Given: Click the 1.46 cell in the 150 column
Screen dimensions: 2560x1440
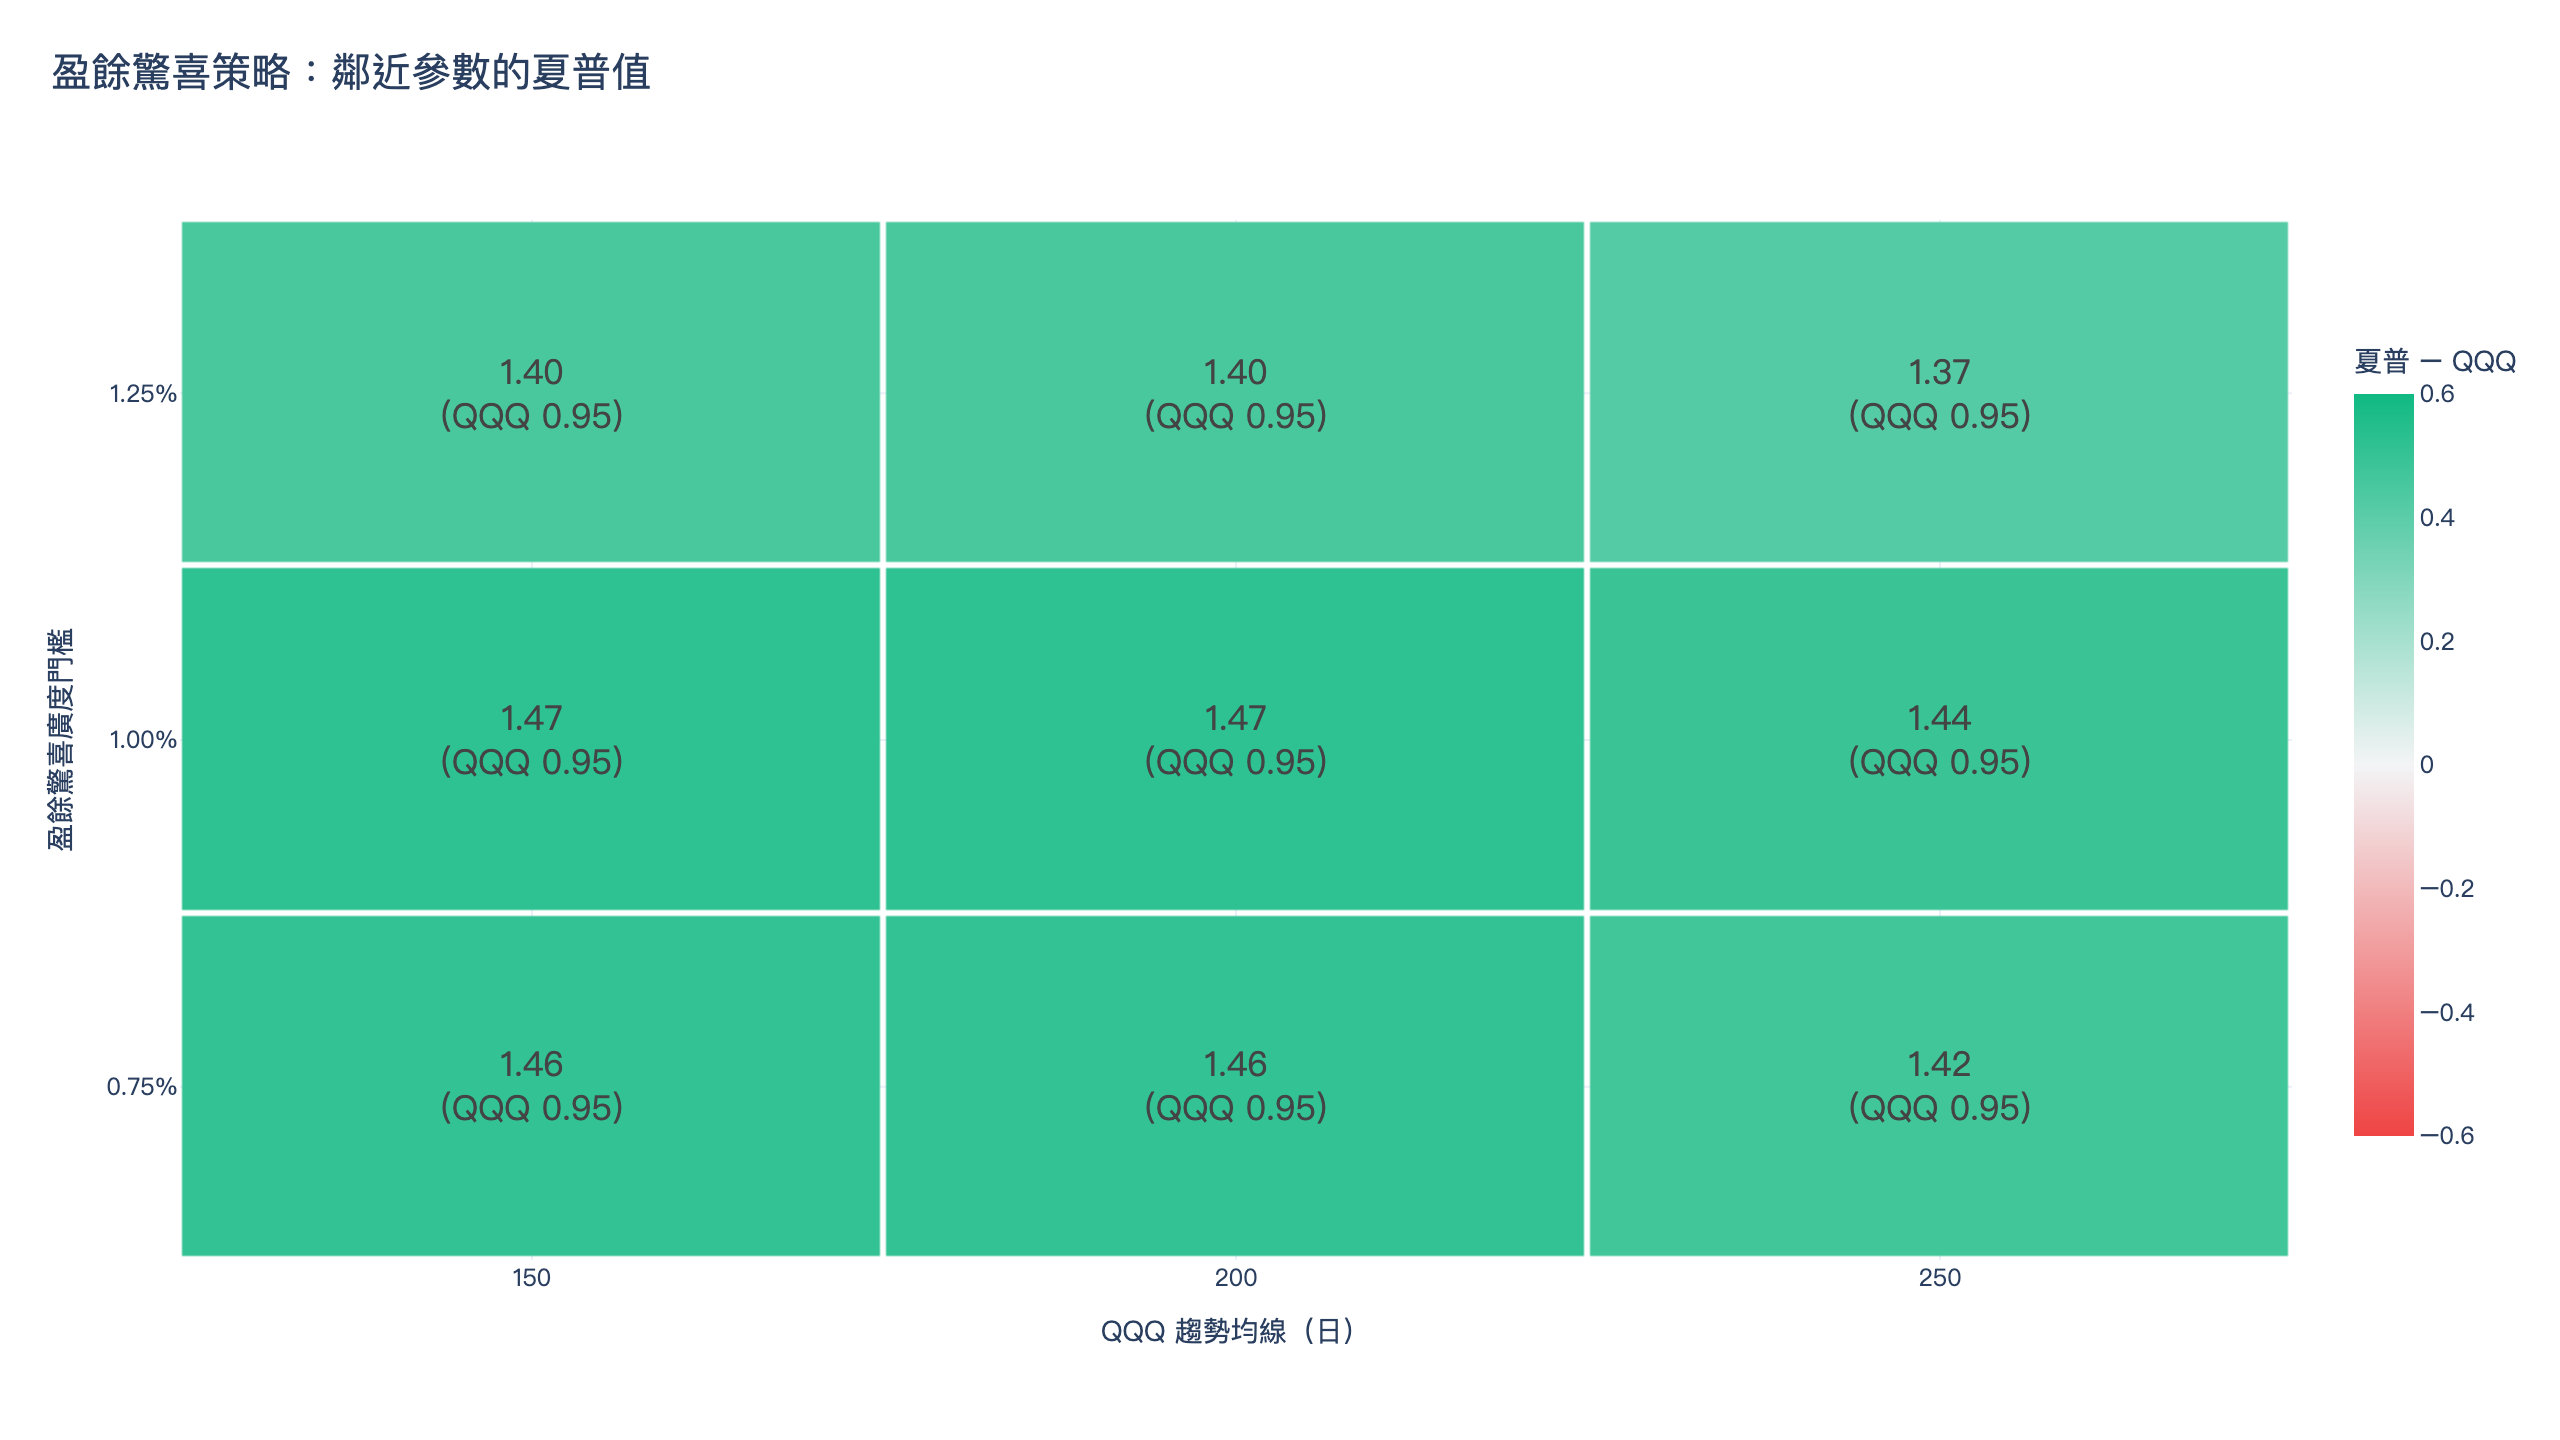Looking at the screenshot, I should (x=531, y=1085).
